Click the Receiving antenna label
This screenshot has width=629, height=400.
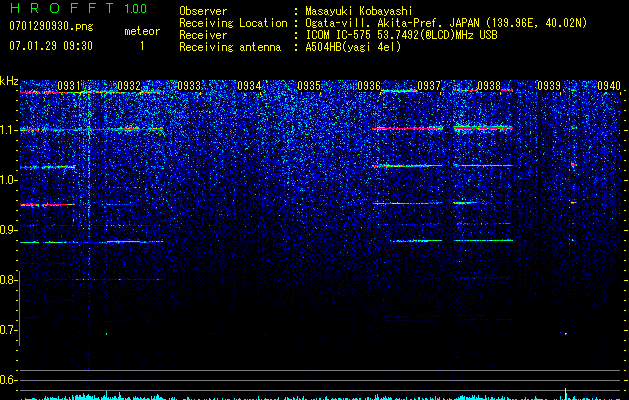230,47
